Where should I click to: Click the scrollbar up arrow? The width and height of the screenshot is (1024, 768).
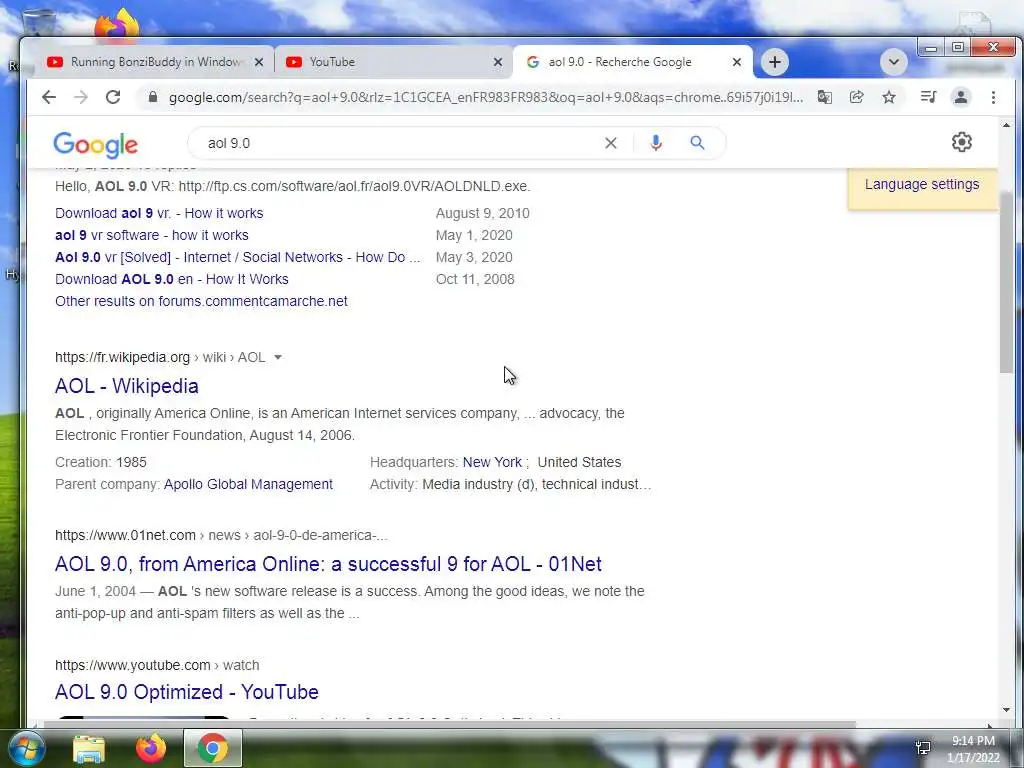(x=1006, y=125)
